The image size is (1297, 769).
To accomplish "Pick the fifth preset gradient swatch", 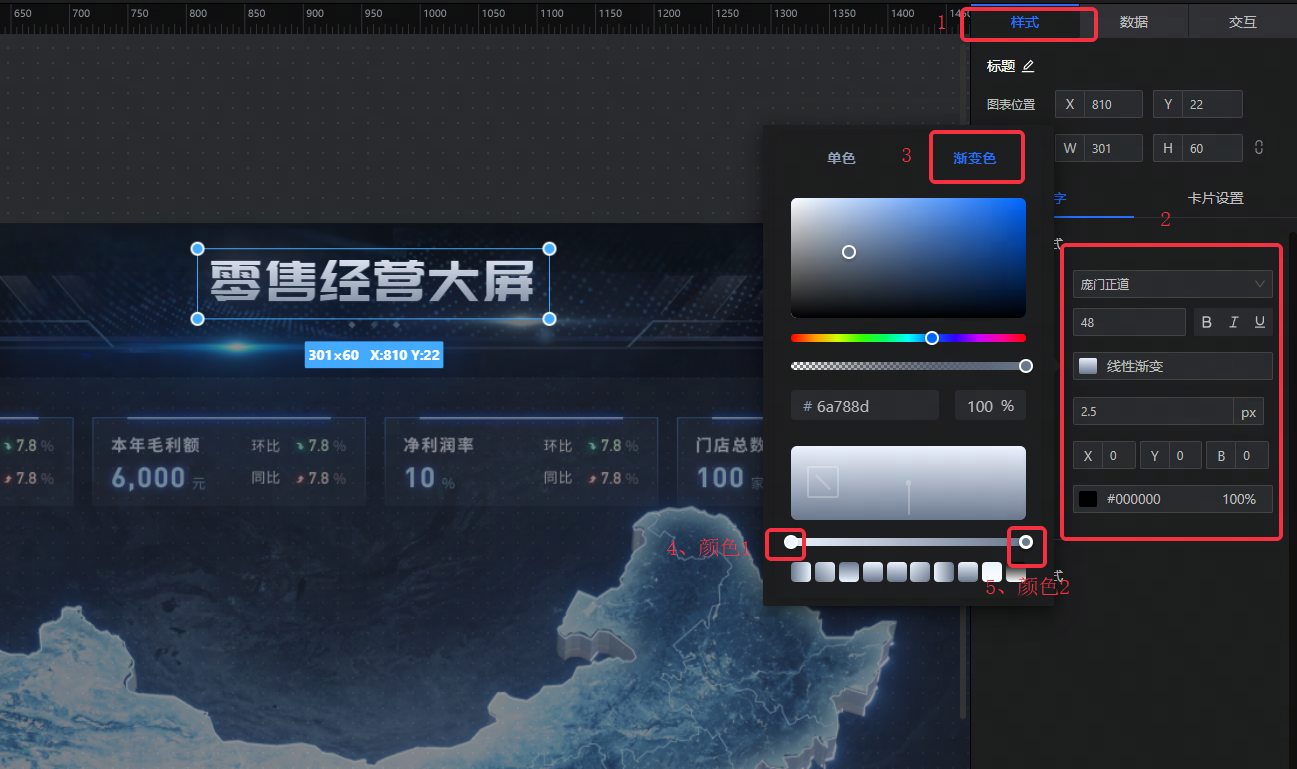I will point(896,572).
